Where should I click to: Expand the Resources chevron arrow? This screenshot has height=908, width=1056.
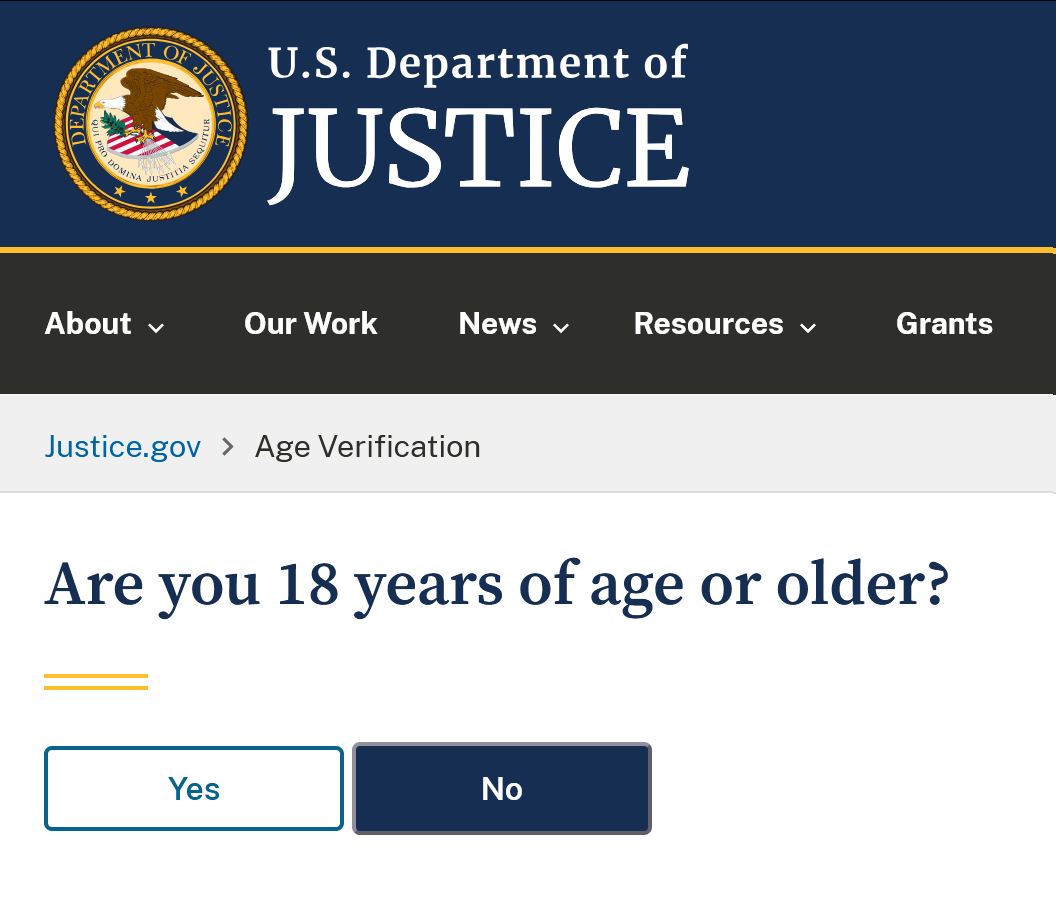point(808,327)
